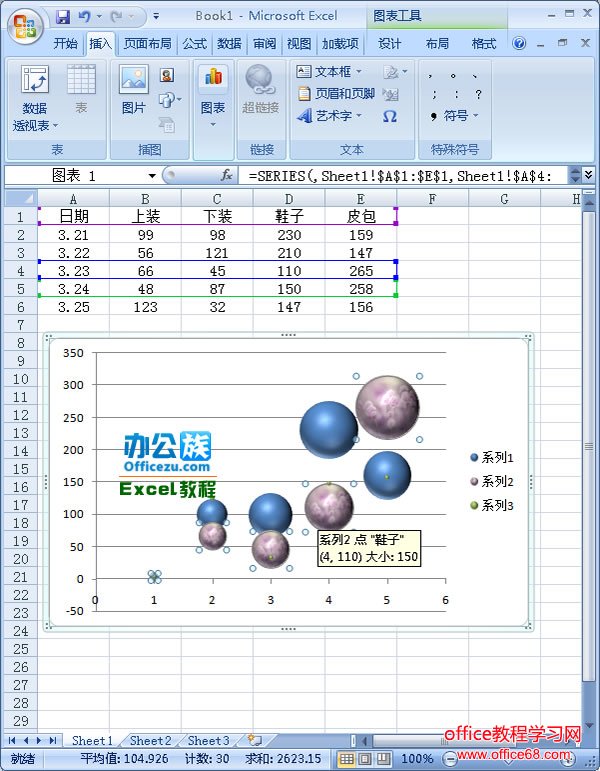Open the Name Box dropdown arrow
The height and width of the screenshot is (771, 600).
(152, 176)
